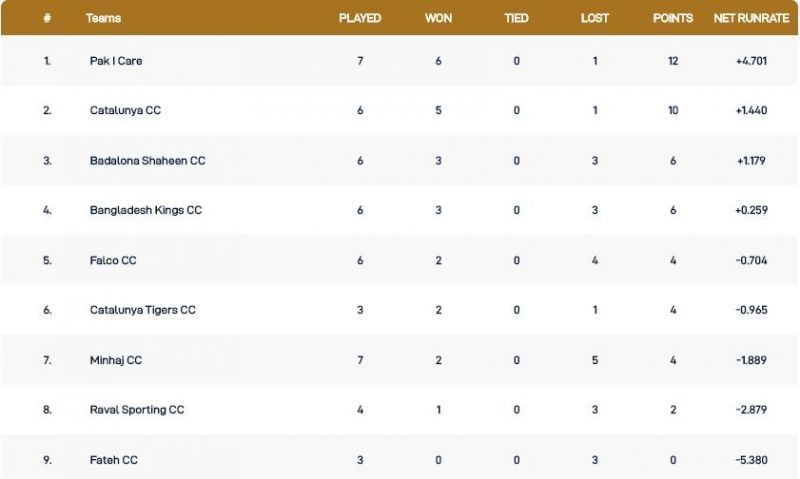Open the Falco CC team row
800x479 pixels.
(113, 261)
